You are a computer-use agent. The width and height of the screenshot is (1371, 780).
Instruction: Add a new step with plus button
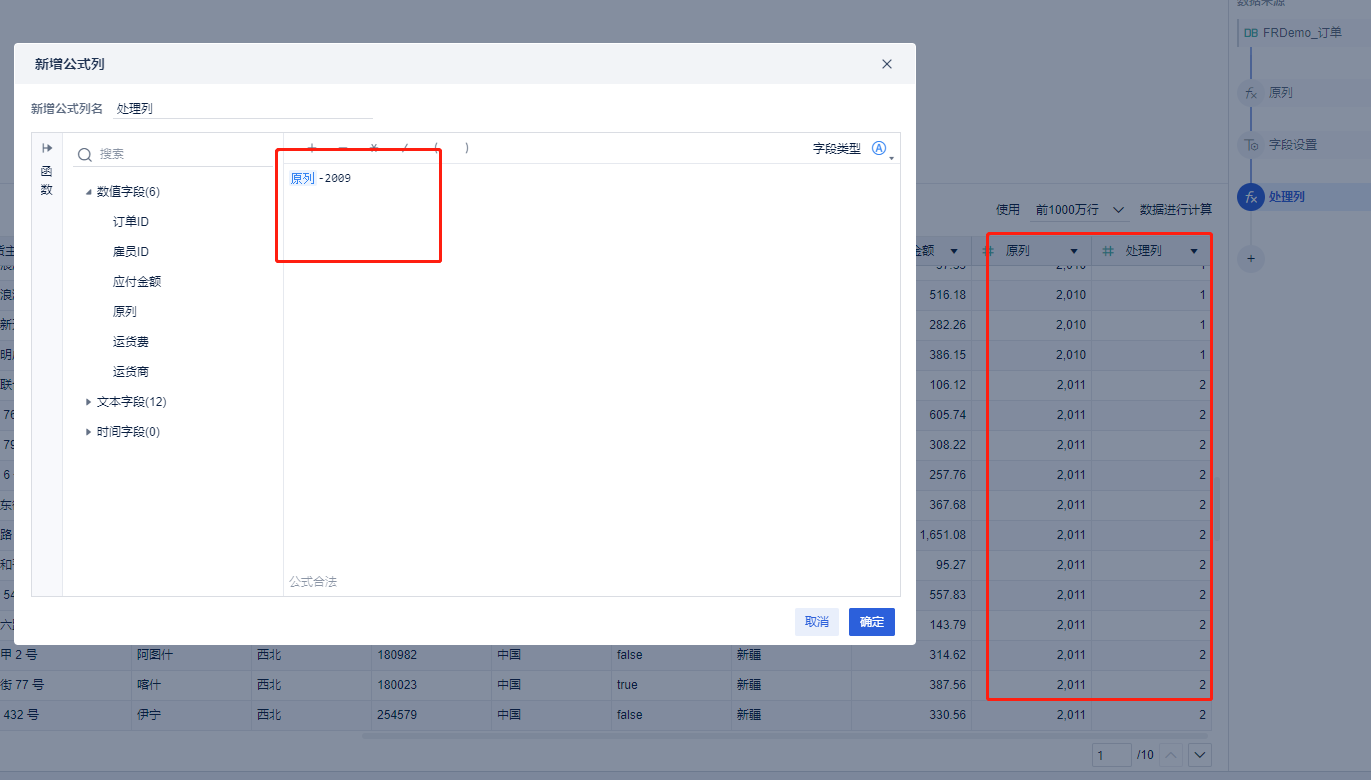(x=1250, y=259)
